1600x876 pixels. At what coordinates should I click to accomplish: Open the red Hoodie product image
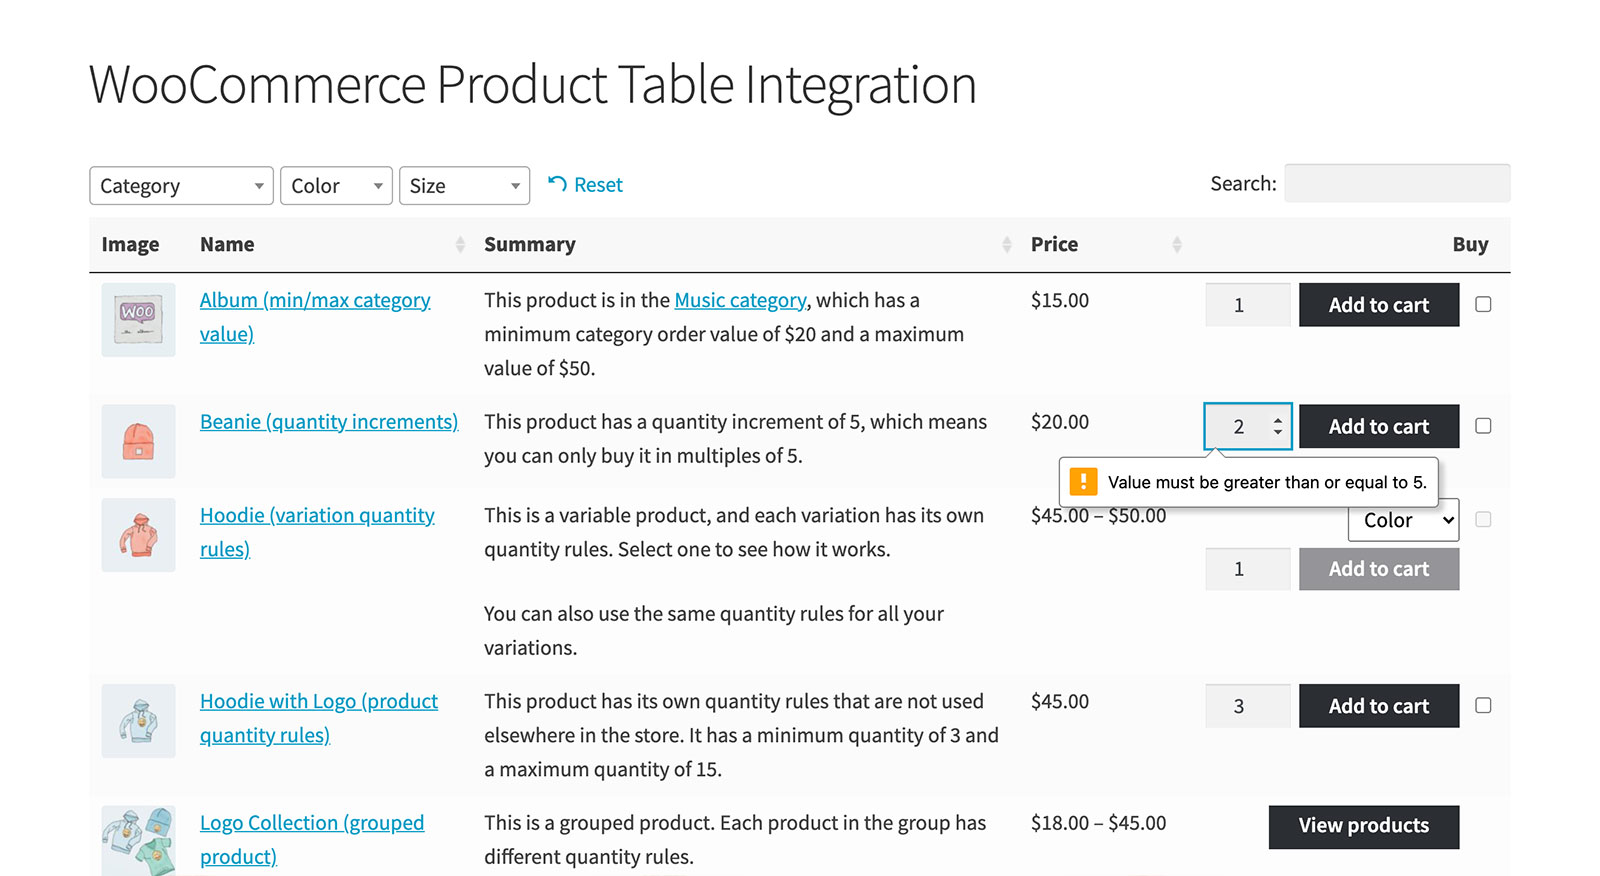pyautogui.click(x=138, y=535)
